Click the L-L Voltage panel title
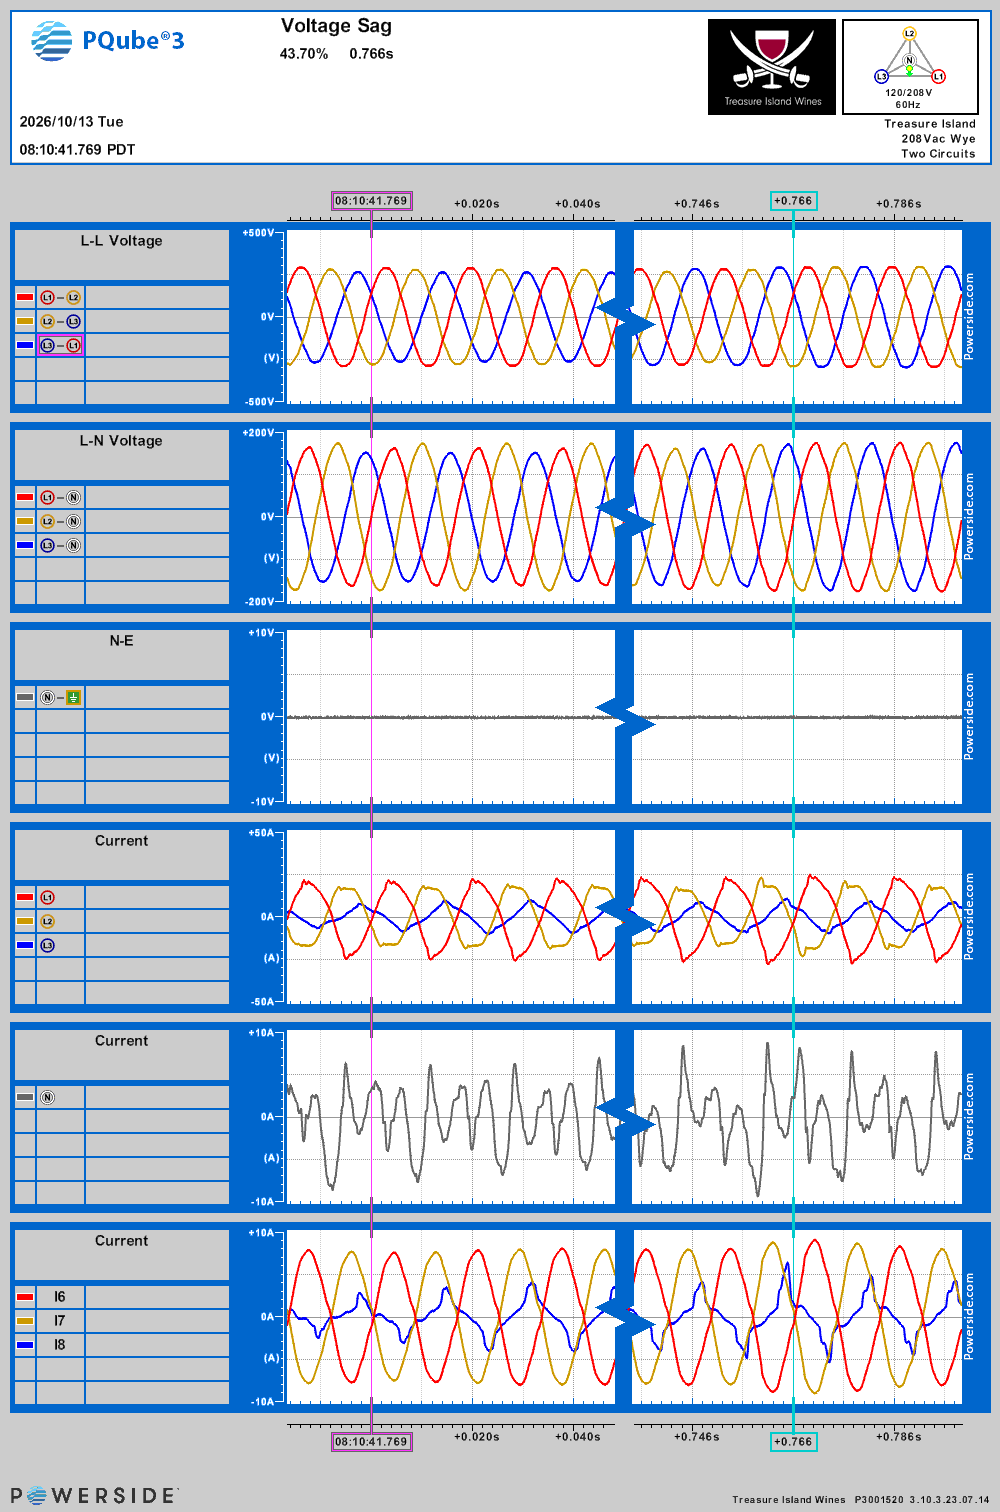The image size is (1000, 1512). 121,241
